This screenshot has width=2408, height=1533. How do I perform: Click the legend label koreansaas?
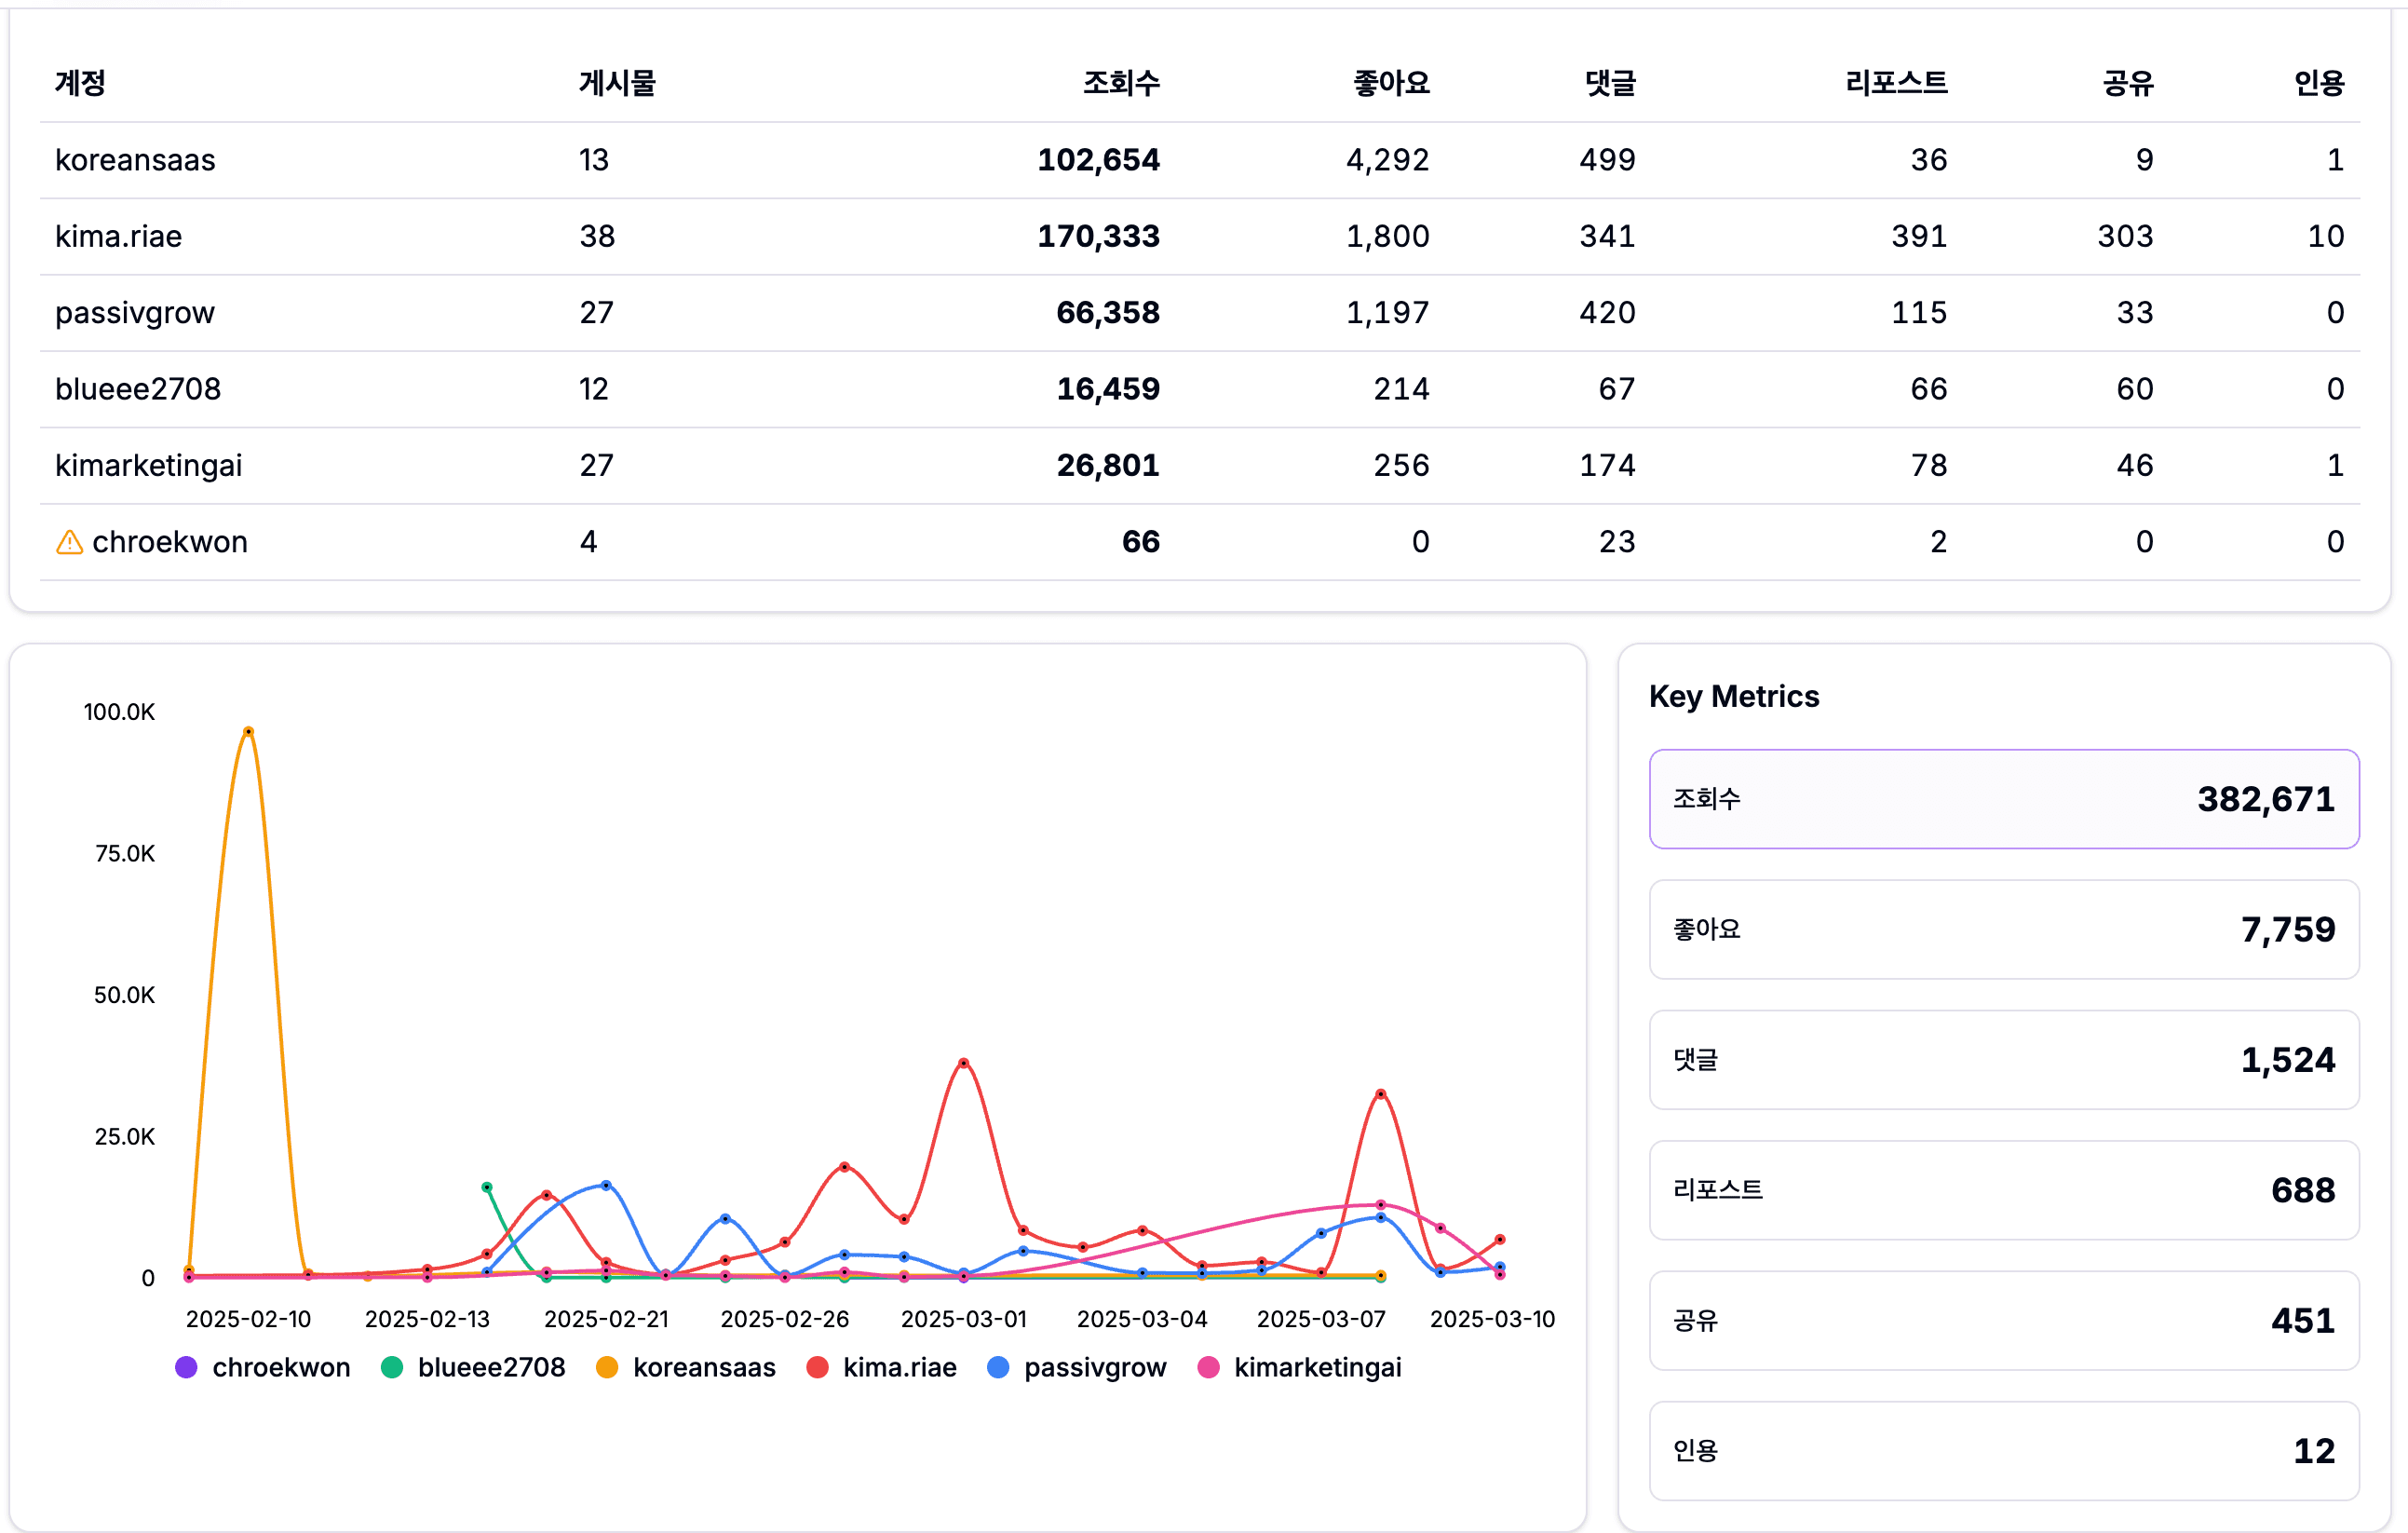pos(704,1367)
